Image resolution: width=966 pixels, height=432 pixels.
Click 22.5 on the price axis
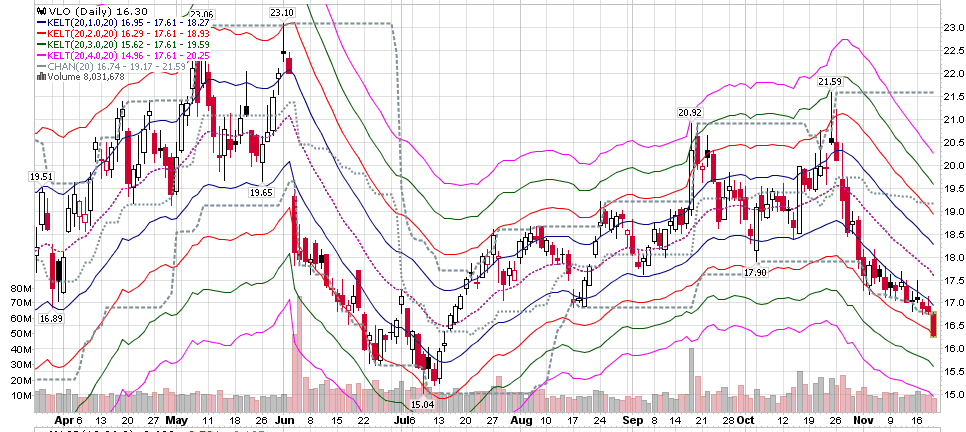[x=954, y=51]
